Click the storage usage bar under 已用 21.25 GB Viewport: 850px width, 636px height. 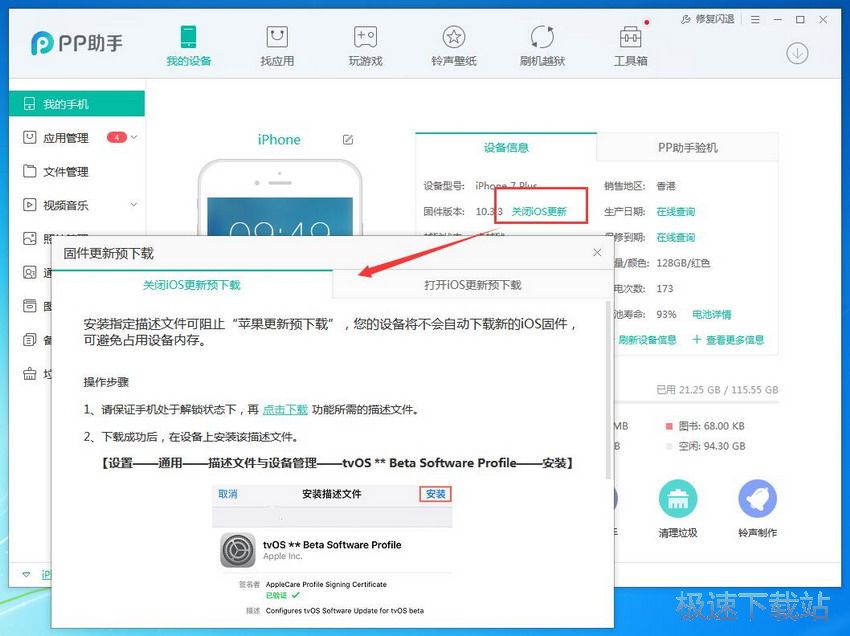click(697, 402)
